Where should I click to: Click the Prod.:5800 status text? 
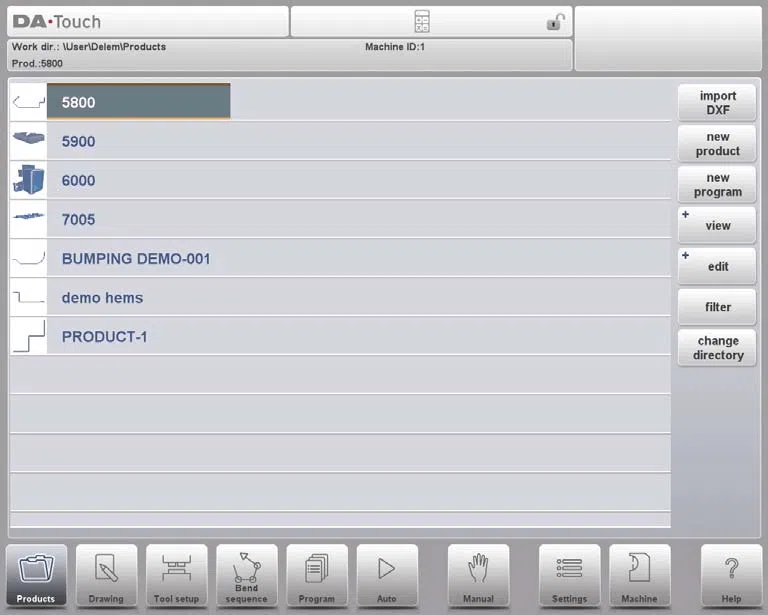pyautogui.click(x=37, y=64)
